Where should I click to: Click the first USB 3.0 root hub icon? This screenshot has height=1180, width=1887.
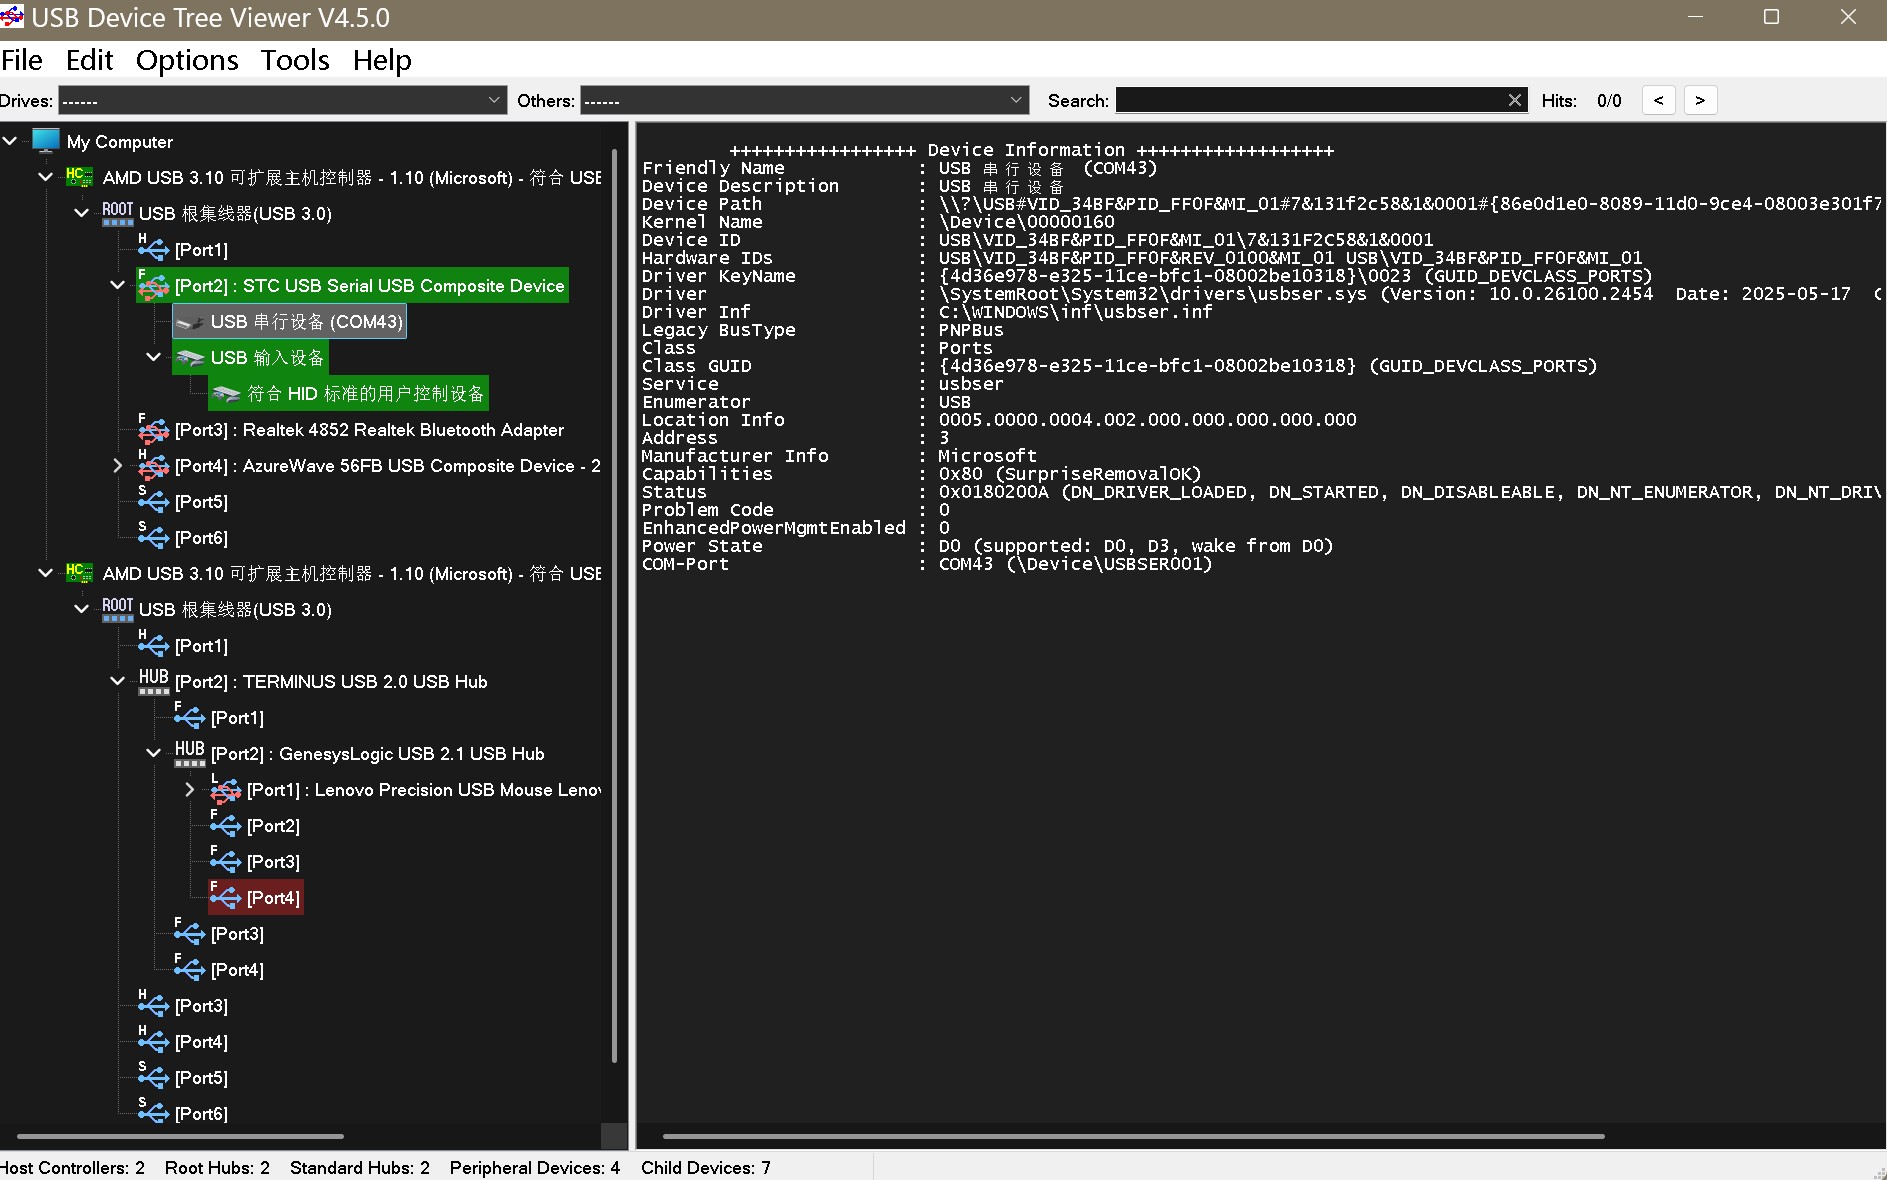[117, 213]
